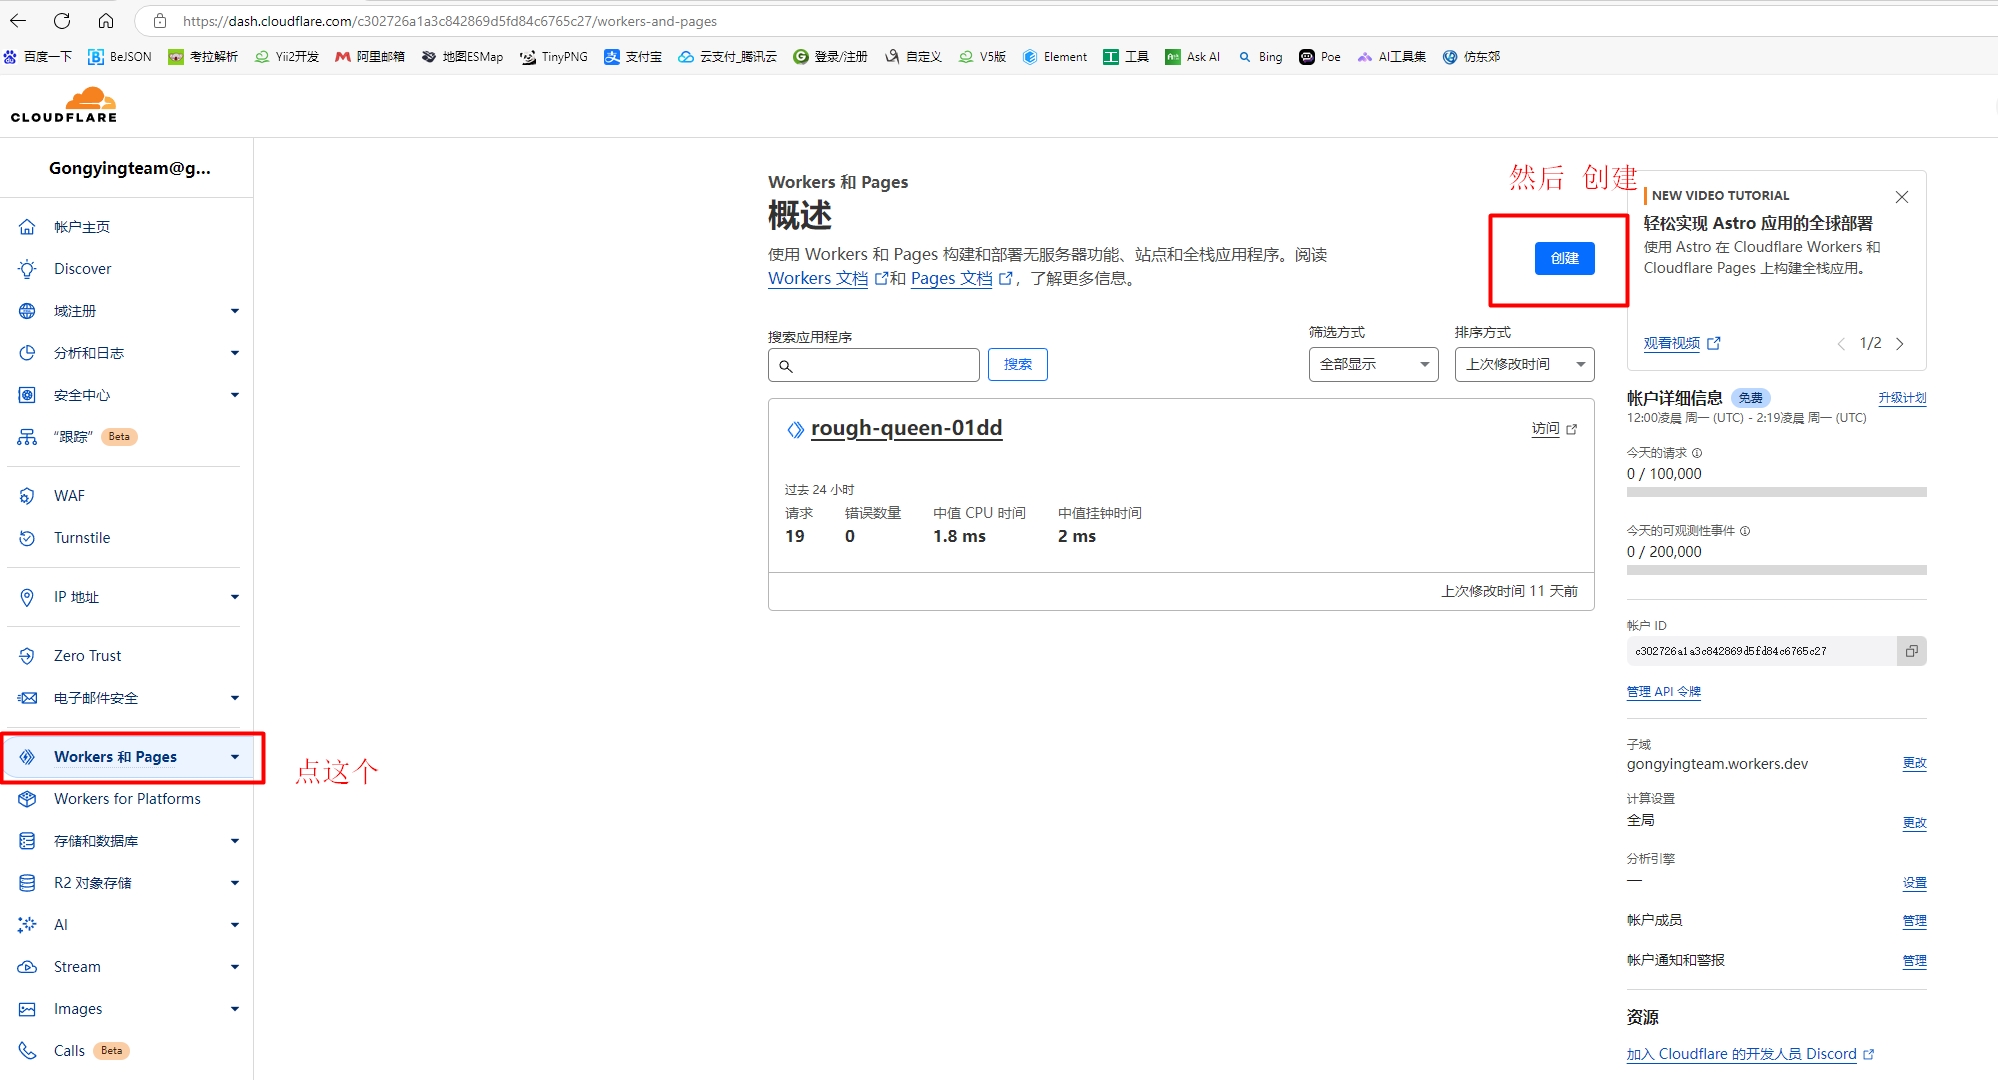Open the Pages 文档 link
This screenshot has height=1080, width=1998.
961,279
